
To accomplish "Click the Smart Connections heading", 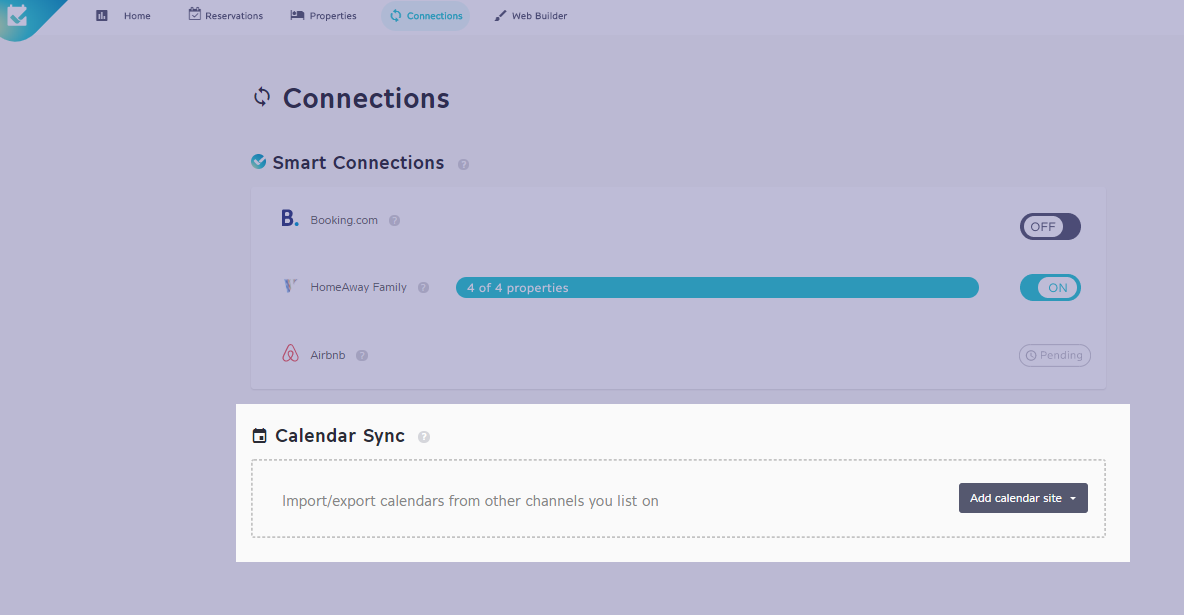I will click(x=358, y=162).
